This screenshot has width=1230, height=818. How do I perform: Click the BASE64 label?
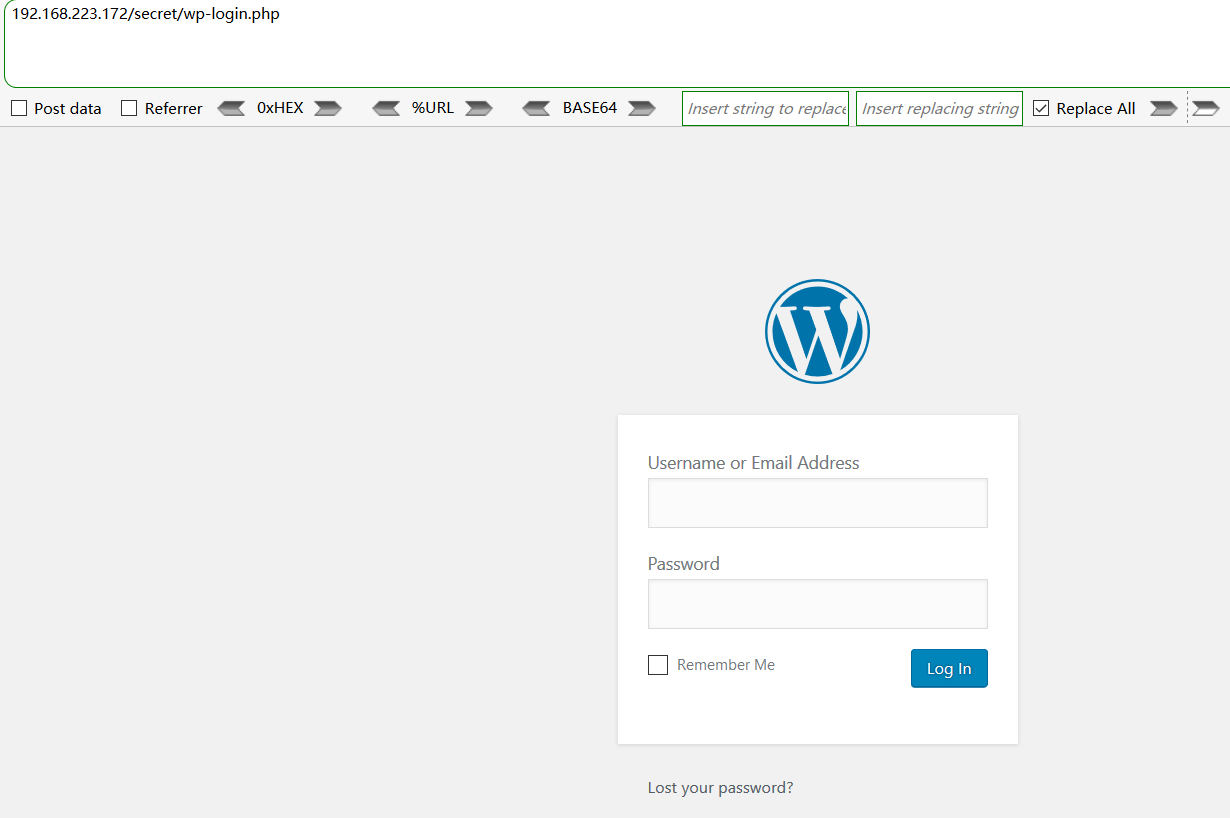pos(590,108)
